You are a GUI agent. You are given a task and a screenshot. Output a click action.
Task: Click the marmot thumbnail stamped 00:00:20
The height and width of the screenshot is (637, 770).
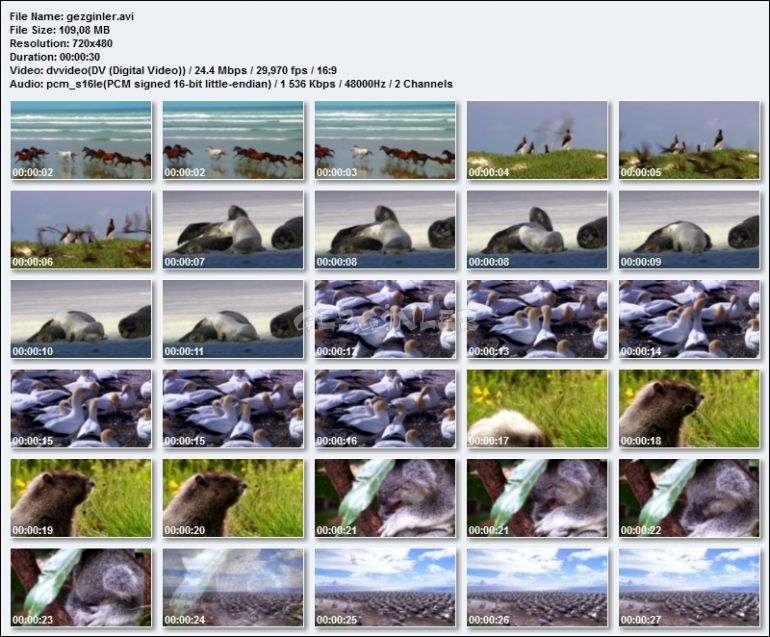(x=233, y=498)
